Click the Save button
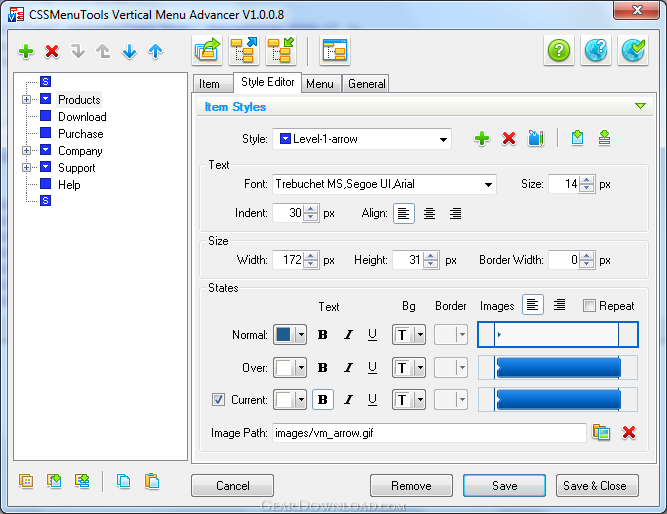 pos(505,485)
